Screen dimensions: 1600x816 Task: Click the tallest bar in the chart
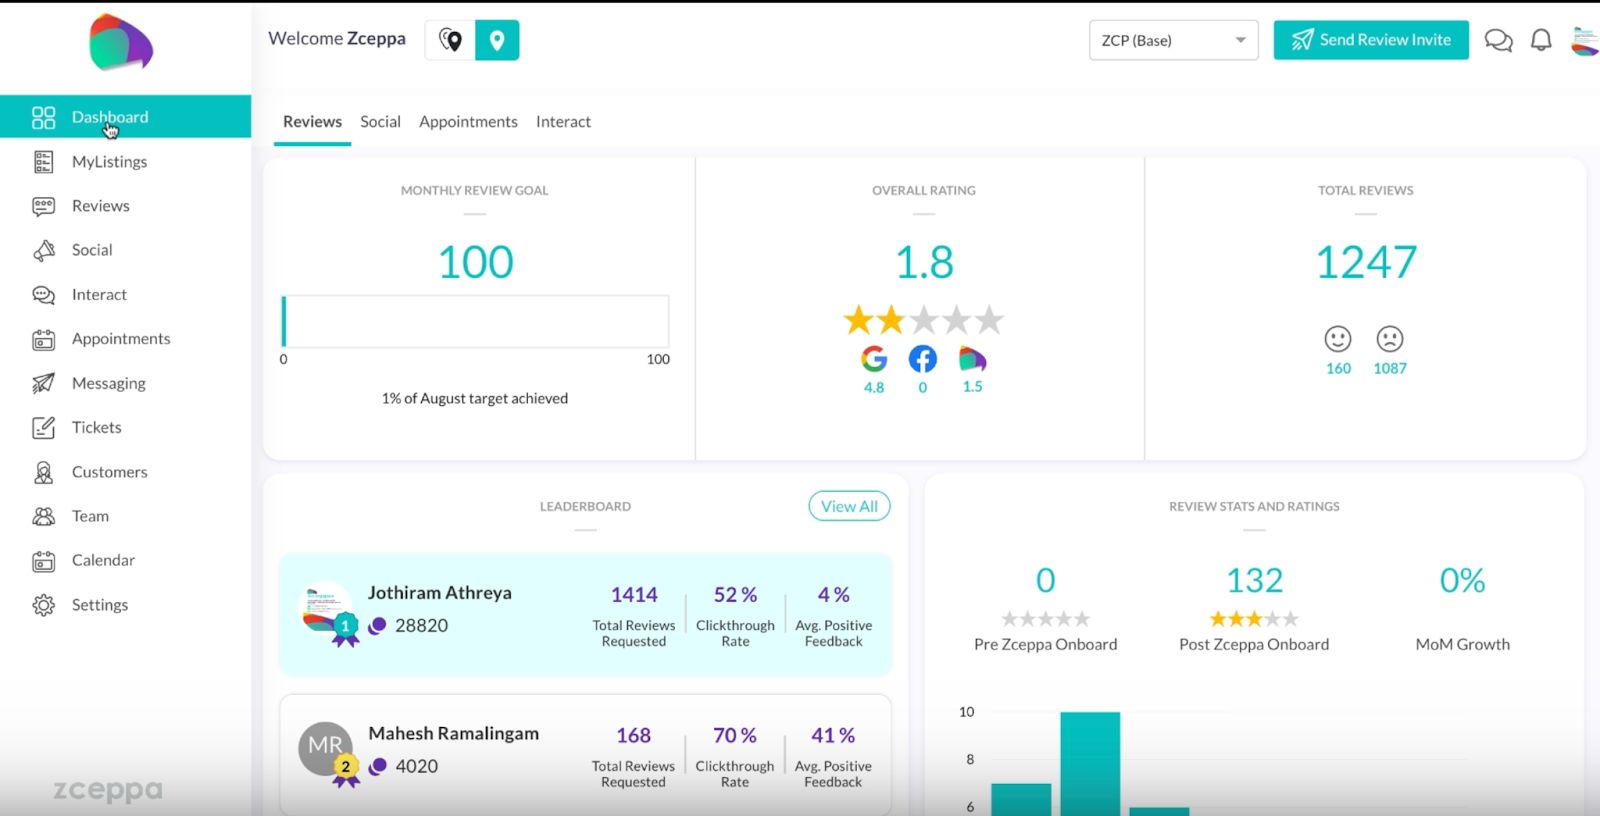(x=1090, y=764)
